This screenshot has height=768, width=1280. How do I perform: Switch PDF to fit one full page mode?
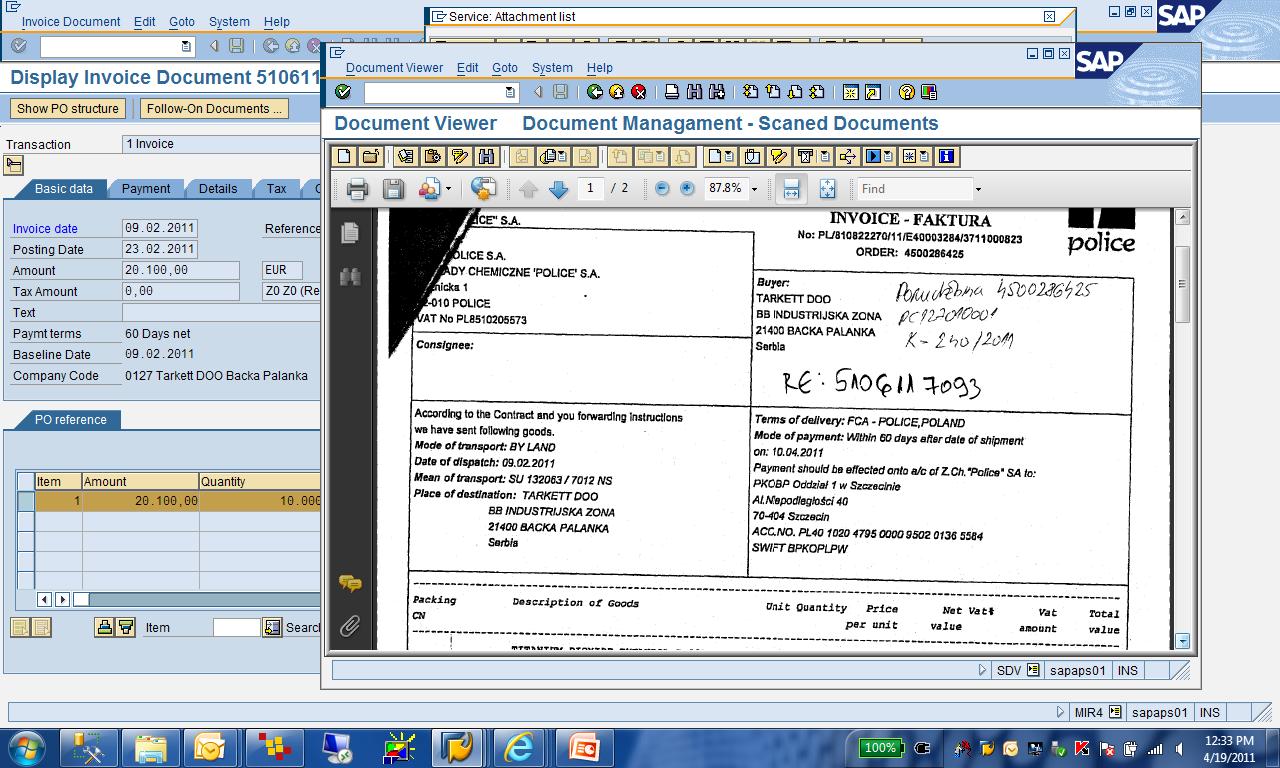point(827,189)
